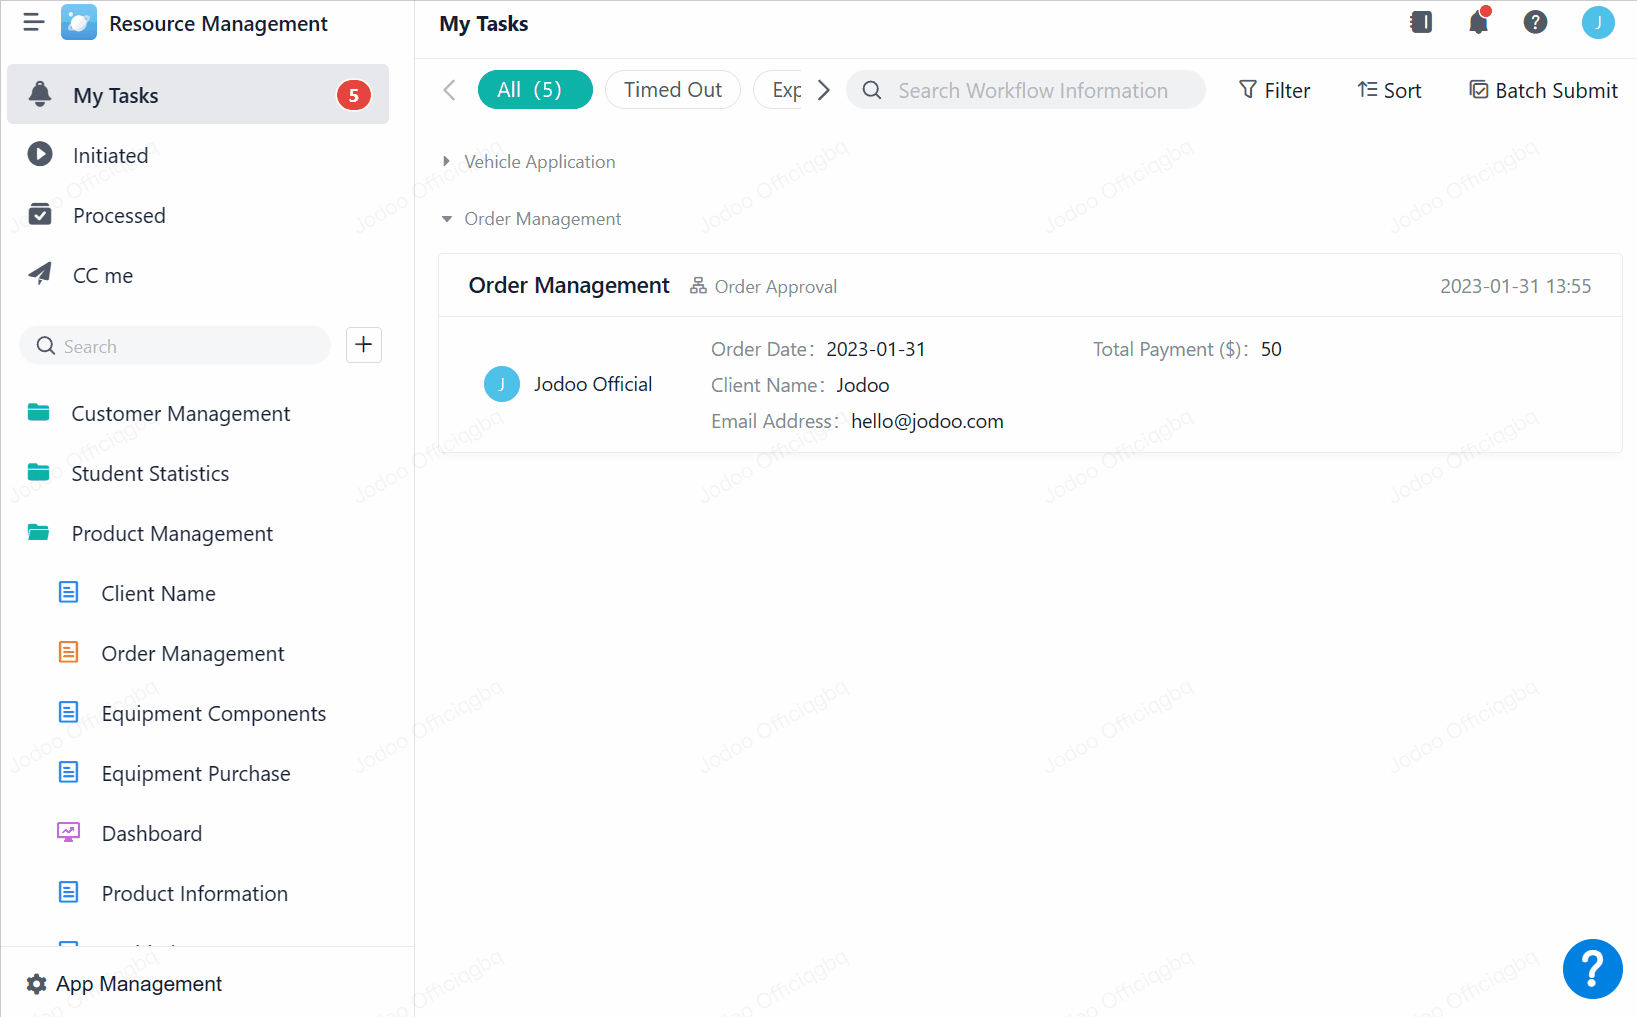Click the Batch Submit button
The width and height of the screenshot is (1637, 1017).
pyautogui.click(x=1543, y=91)
